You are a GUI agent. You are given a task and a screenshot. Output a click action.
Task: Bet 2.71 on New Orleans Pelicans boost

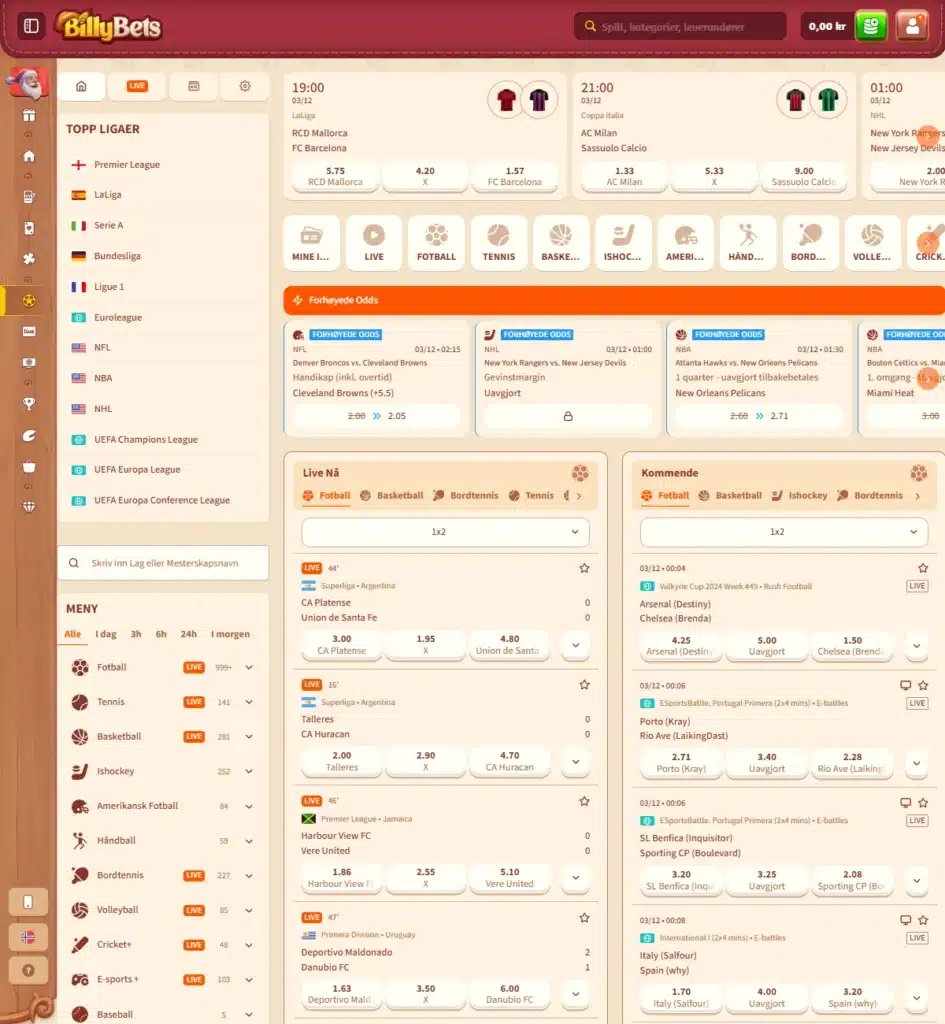point(759,416)
